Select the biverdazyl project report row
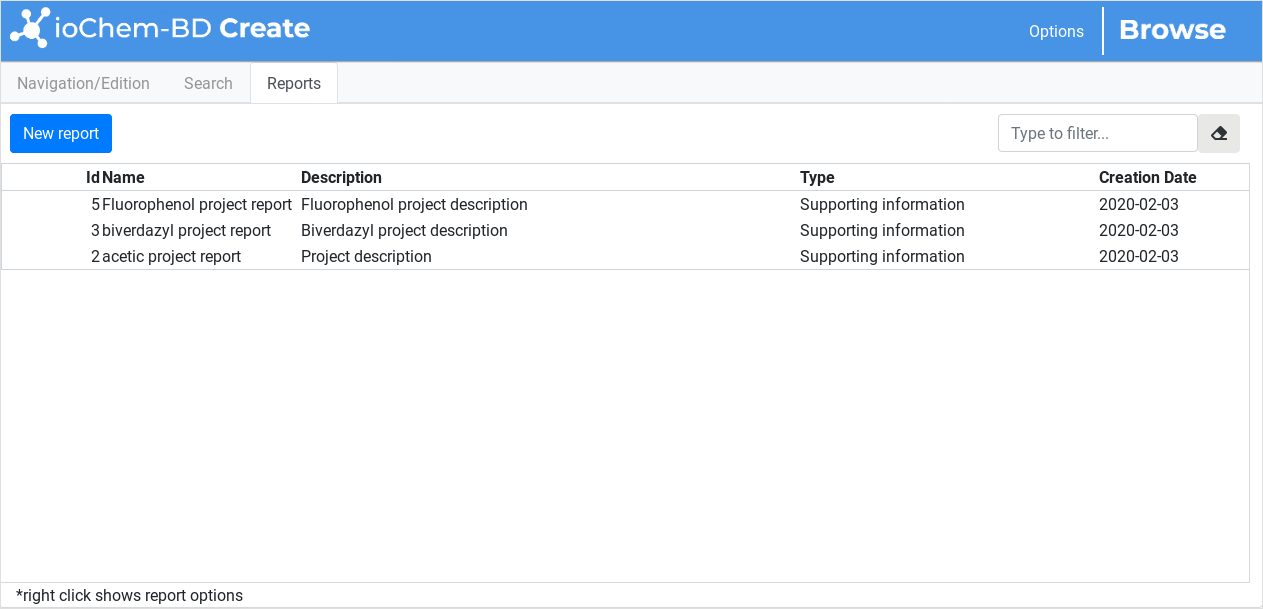The width and height of the screenshot is (1263, 609). (625, 230)
